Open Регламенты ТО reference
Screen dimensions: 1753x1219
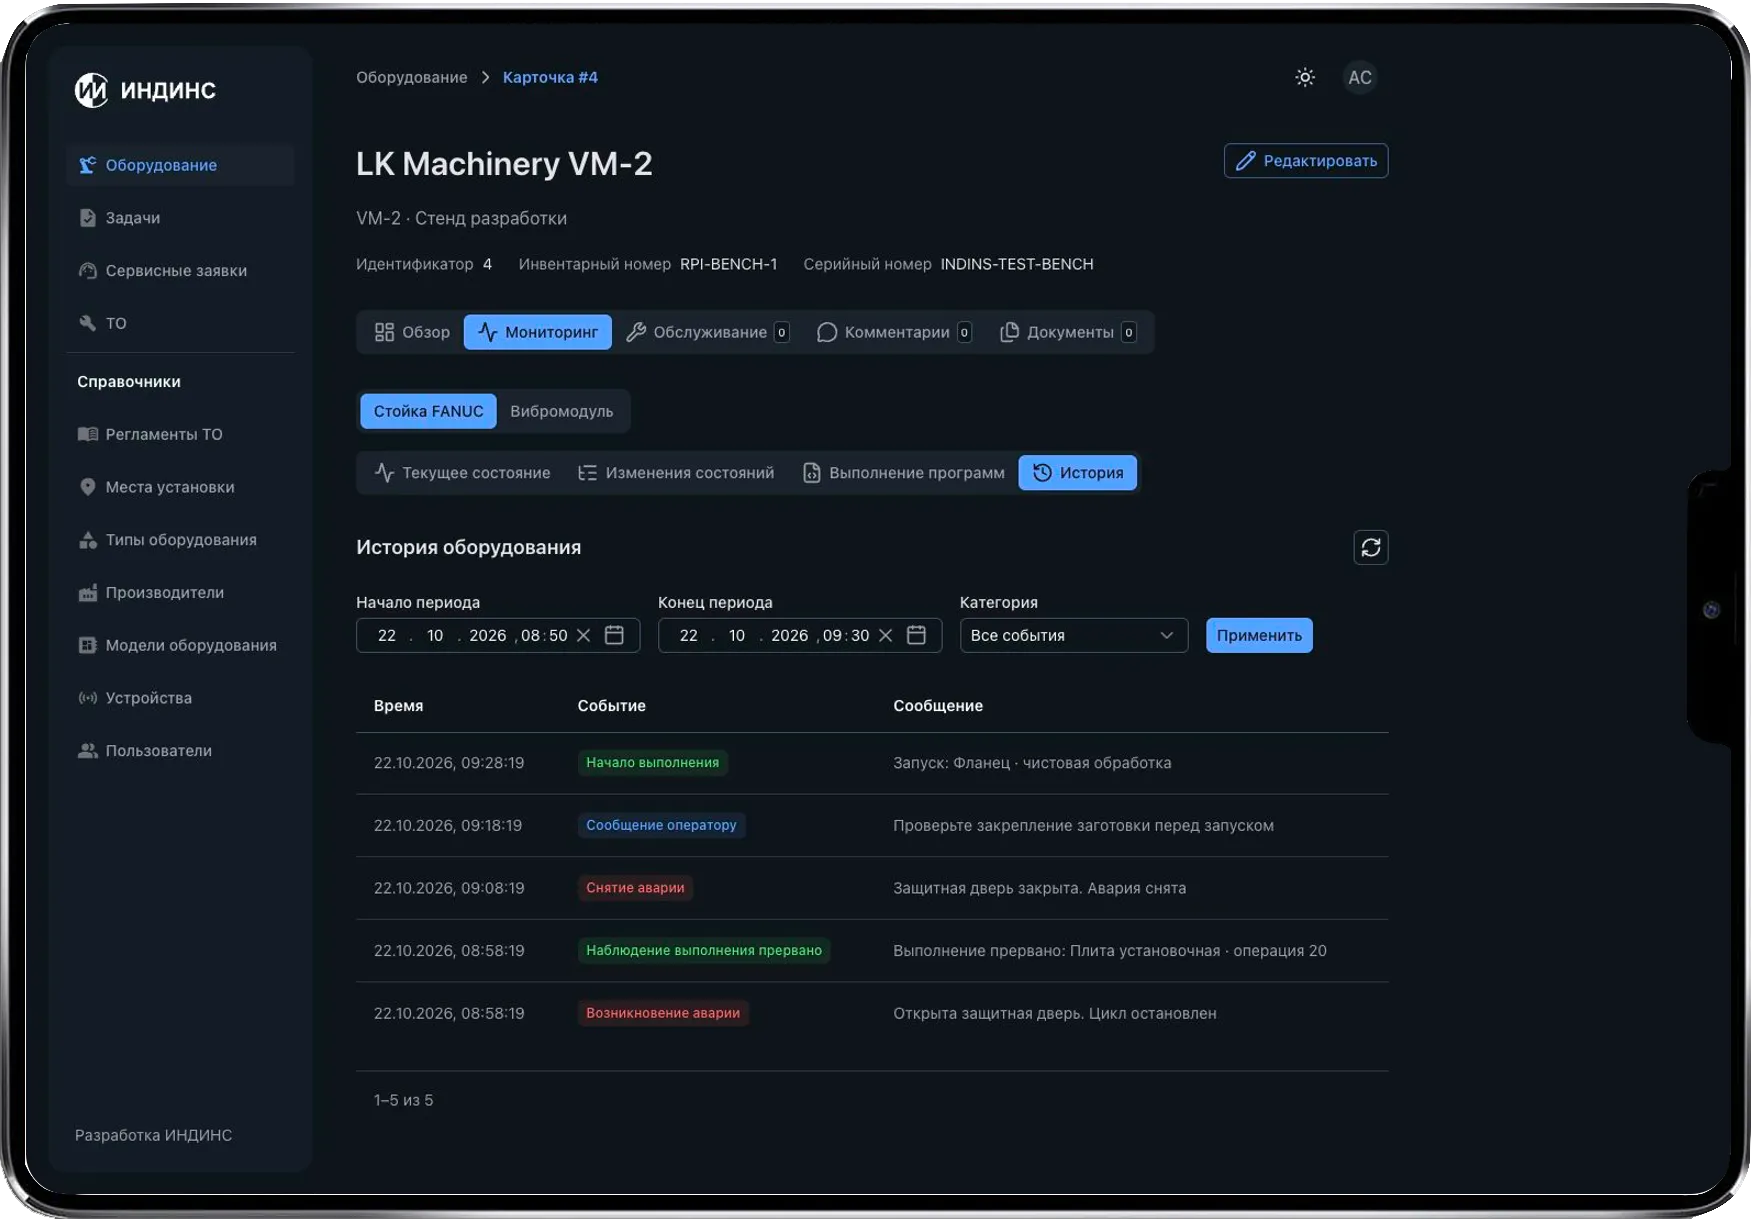point(180,434)
